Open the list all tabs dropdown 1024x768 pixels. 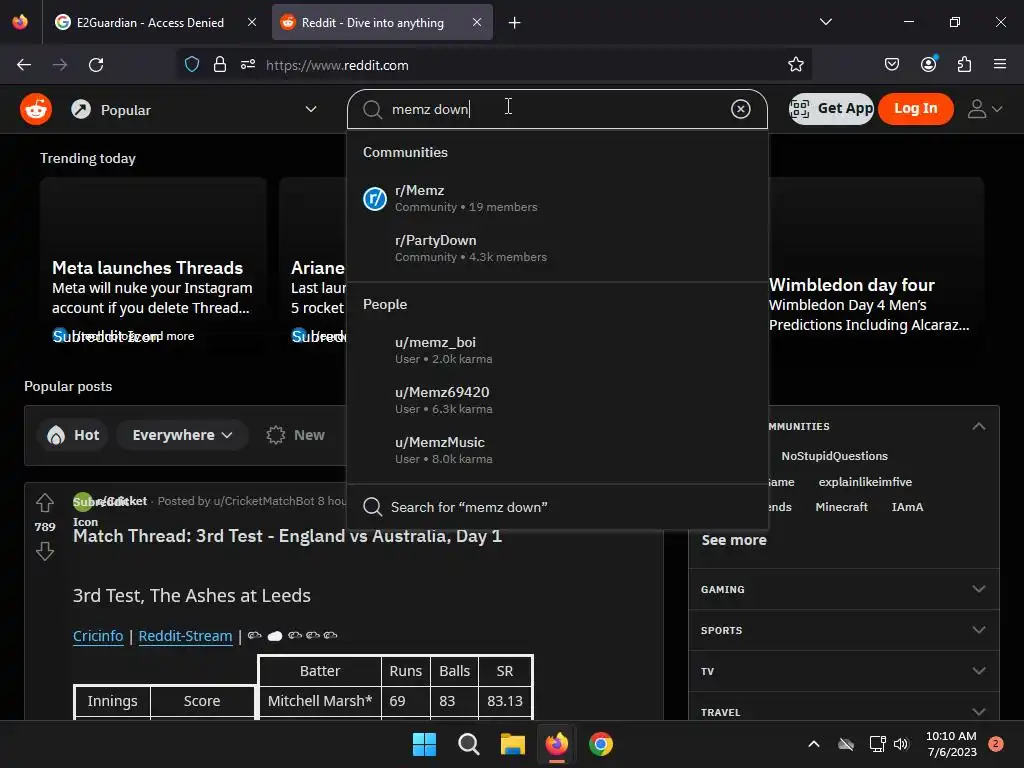(x=825, y=22)
